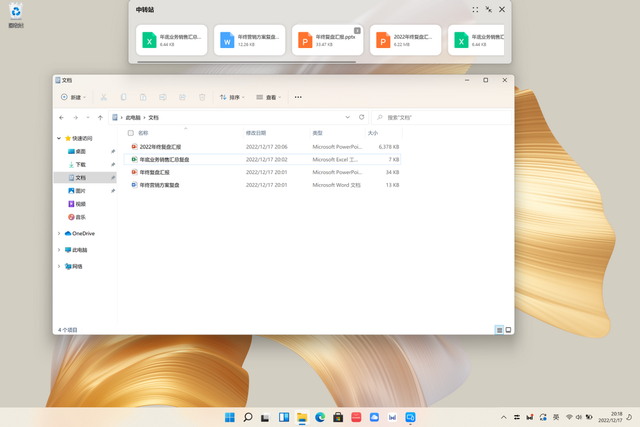Click the Share icon in the Explorer toolbar
This screenshot has height=427, width=640.
182,97
